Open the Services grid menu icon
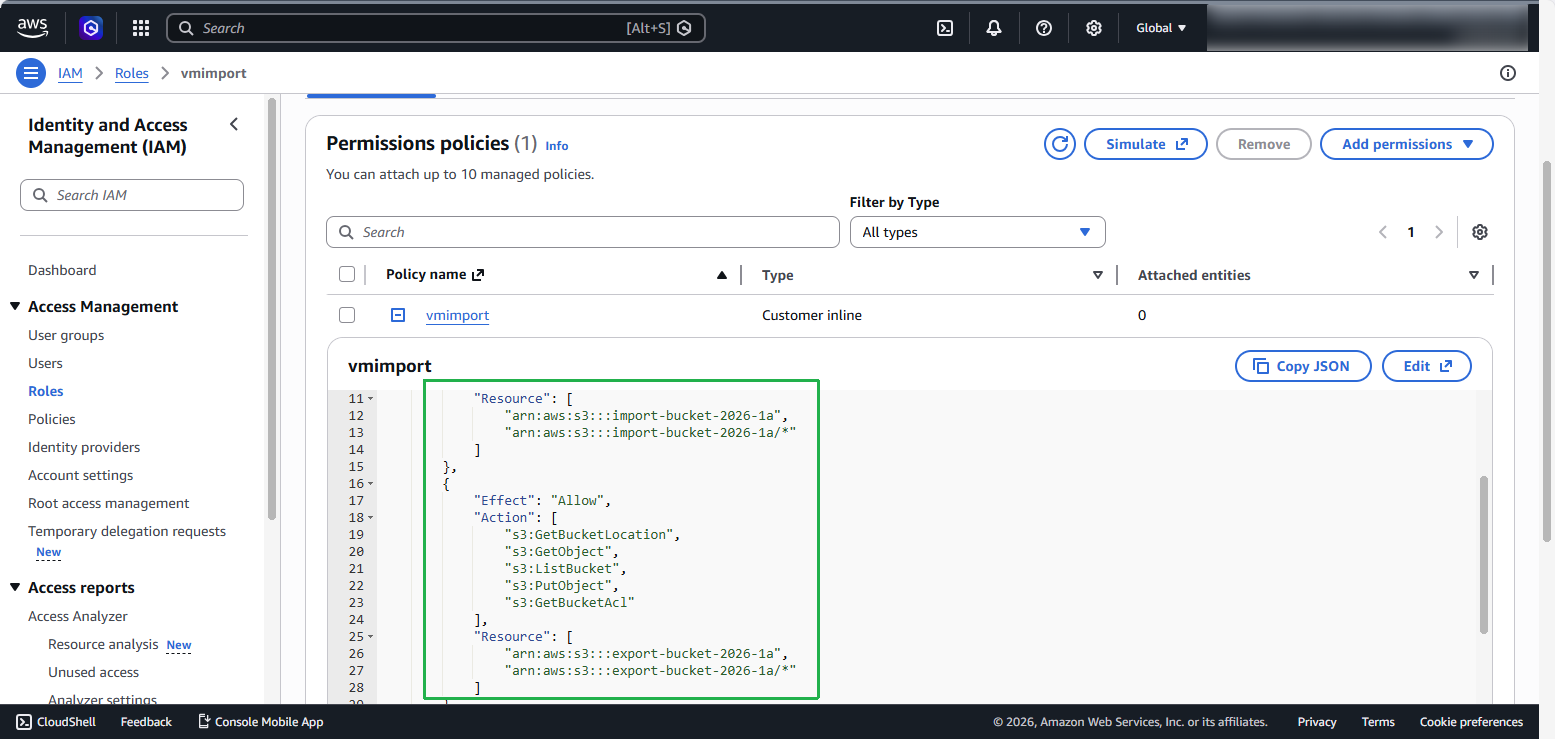Screen dimensions: 1555x739 [141, 28]
